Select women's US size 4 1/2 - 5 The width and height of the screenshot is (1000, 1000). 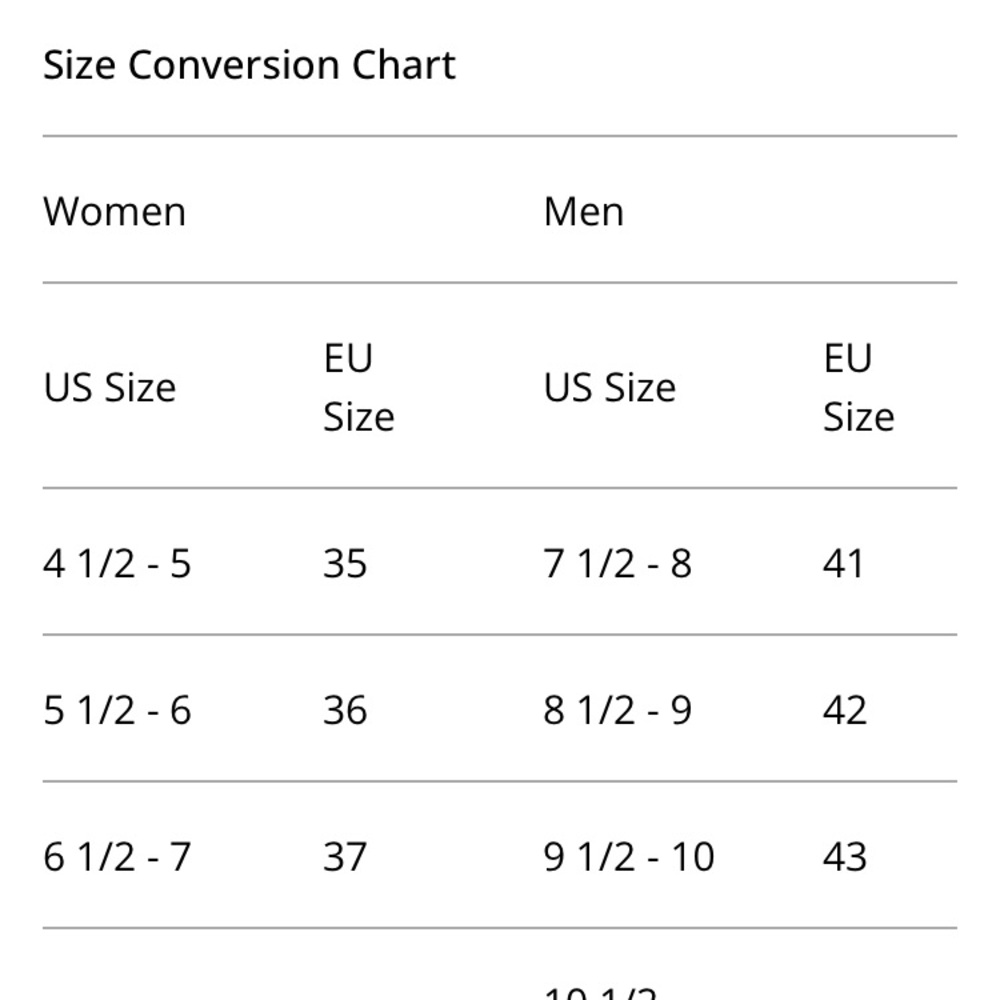(x=117, y=564)
